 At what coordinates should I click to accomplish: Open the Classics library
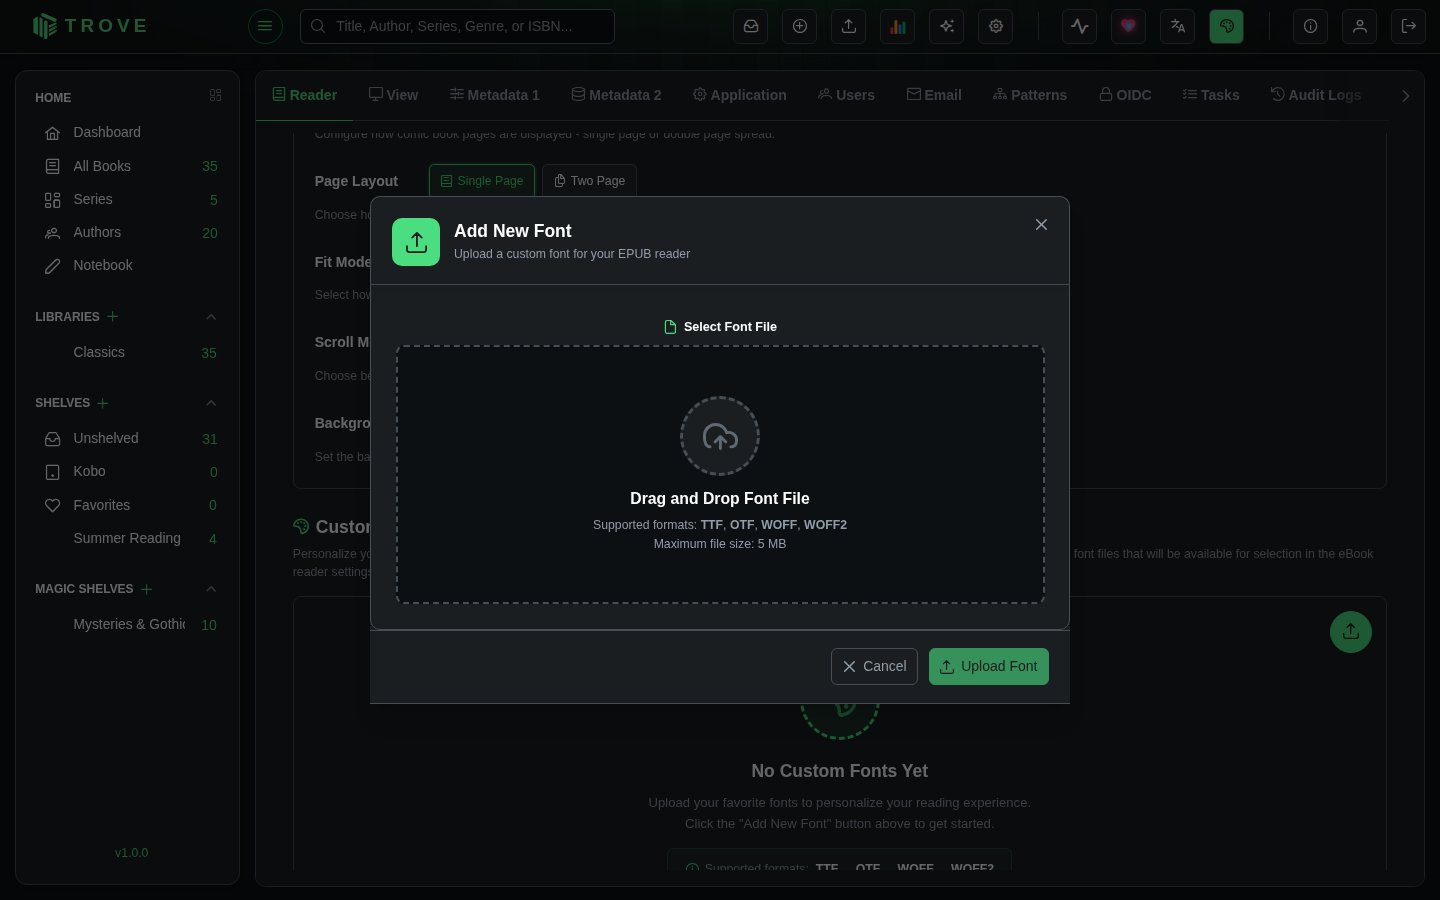click(128, 352)
